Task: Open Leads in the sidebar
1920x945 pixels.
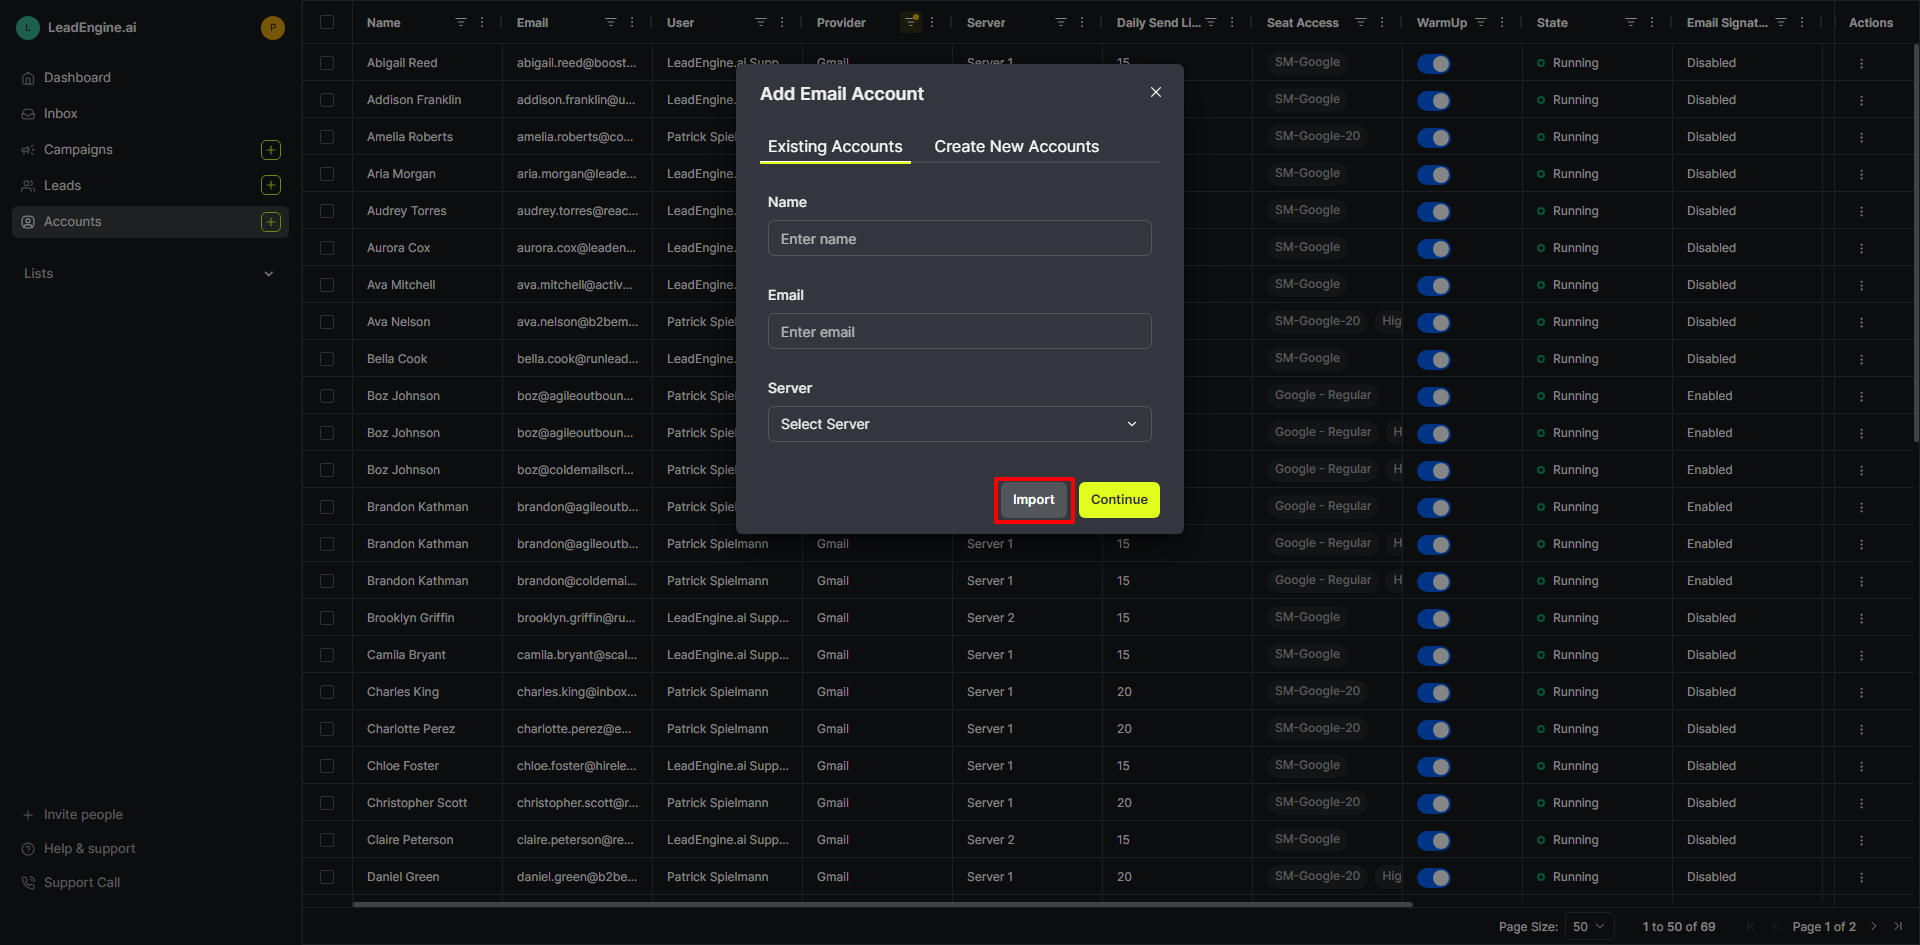Action: click(x=62, y=186)
